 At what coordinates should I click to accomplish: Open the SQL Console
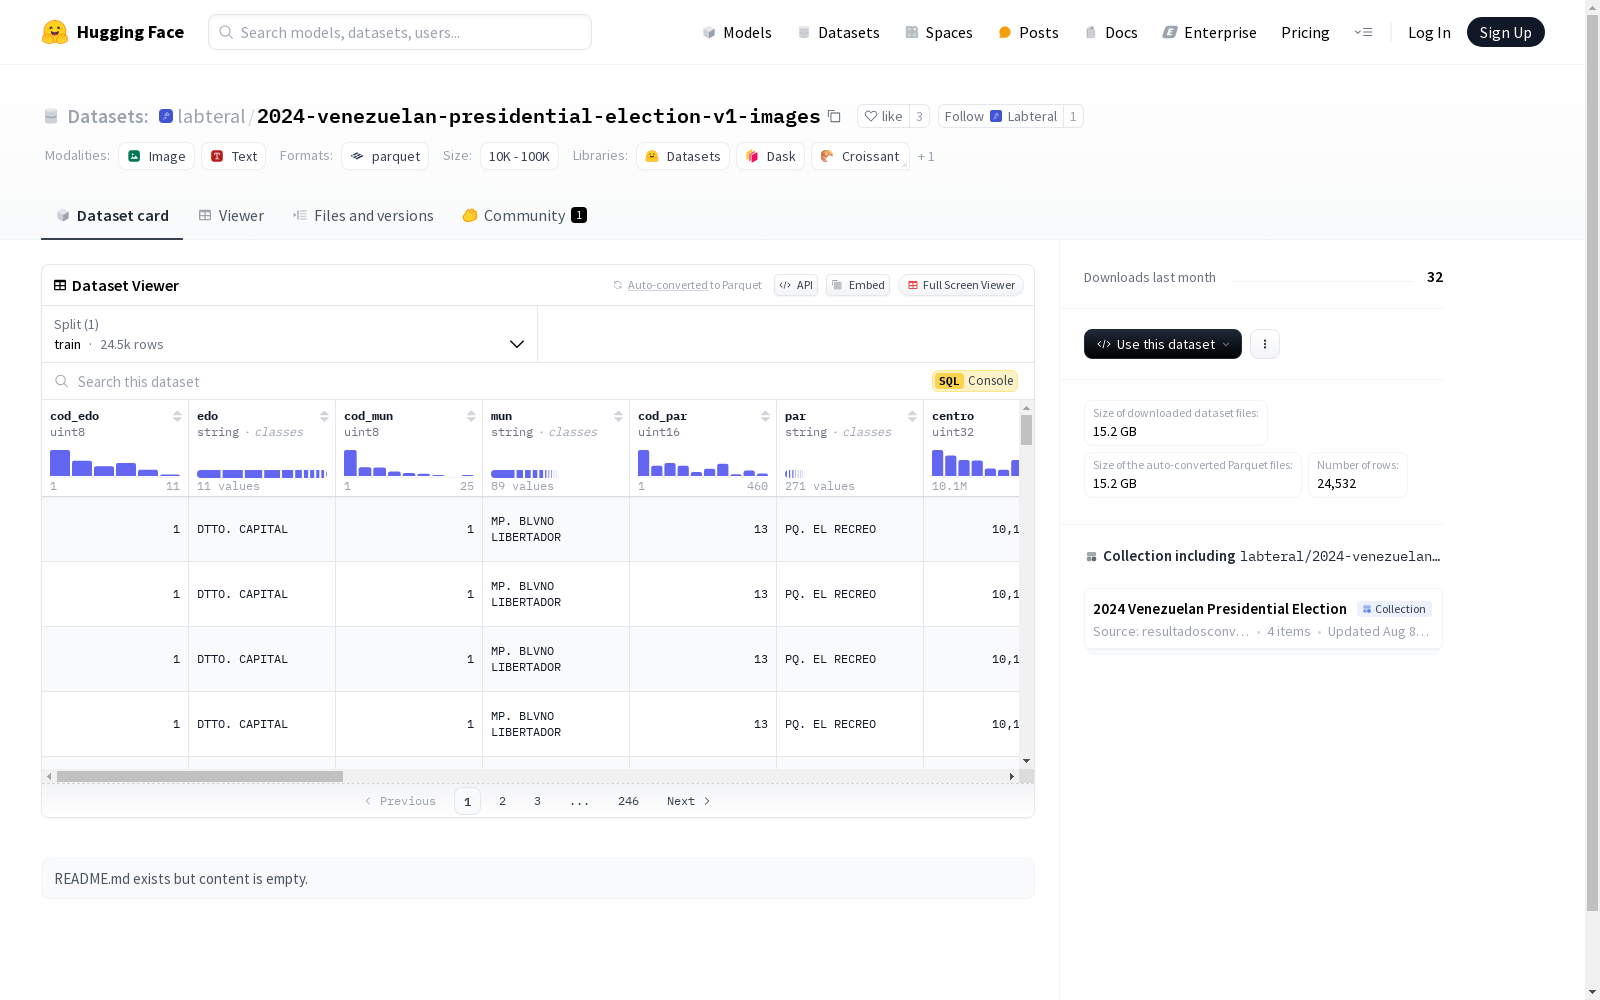975,381
